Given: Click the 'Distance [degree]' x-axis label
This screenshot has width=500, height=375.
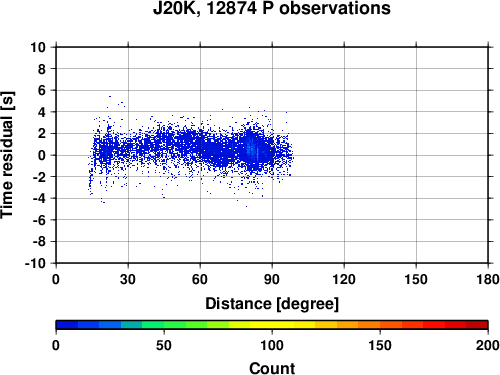Looking at the screenshot, I should coord(272,304).
